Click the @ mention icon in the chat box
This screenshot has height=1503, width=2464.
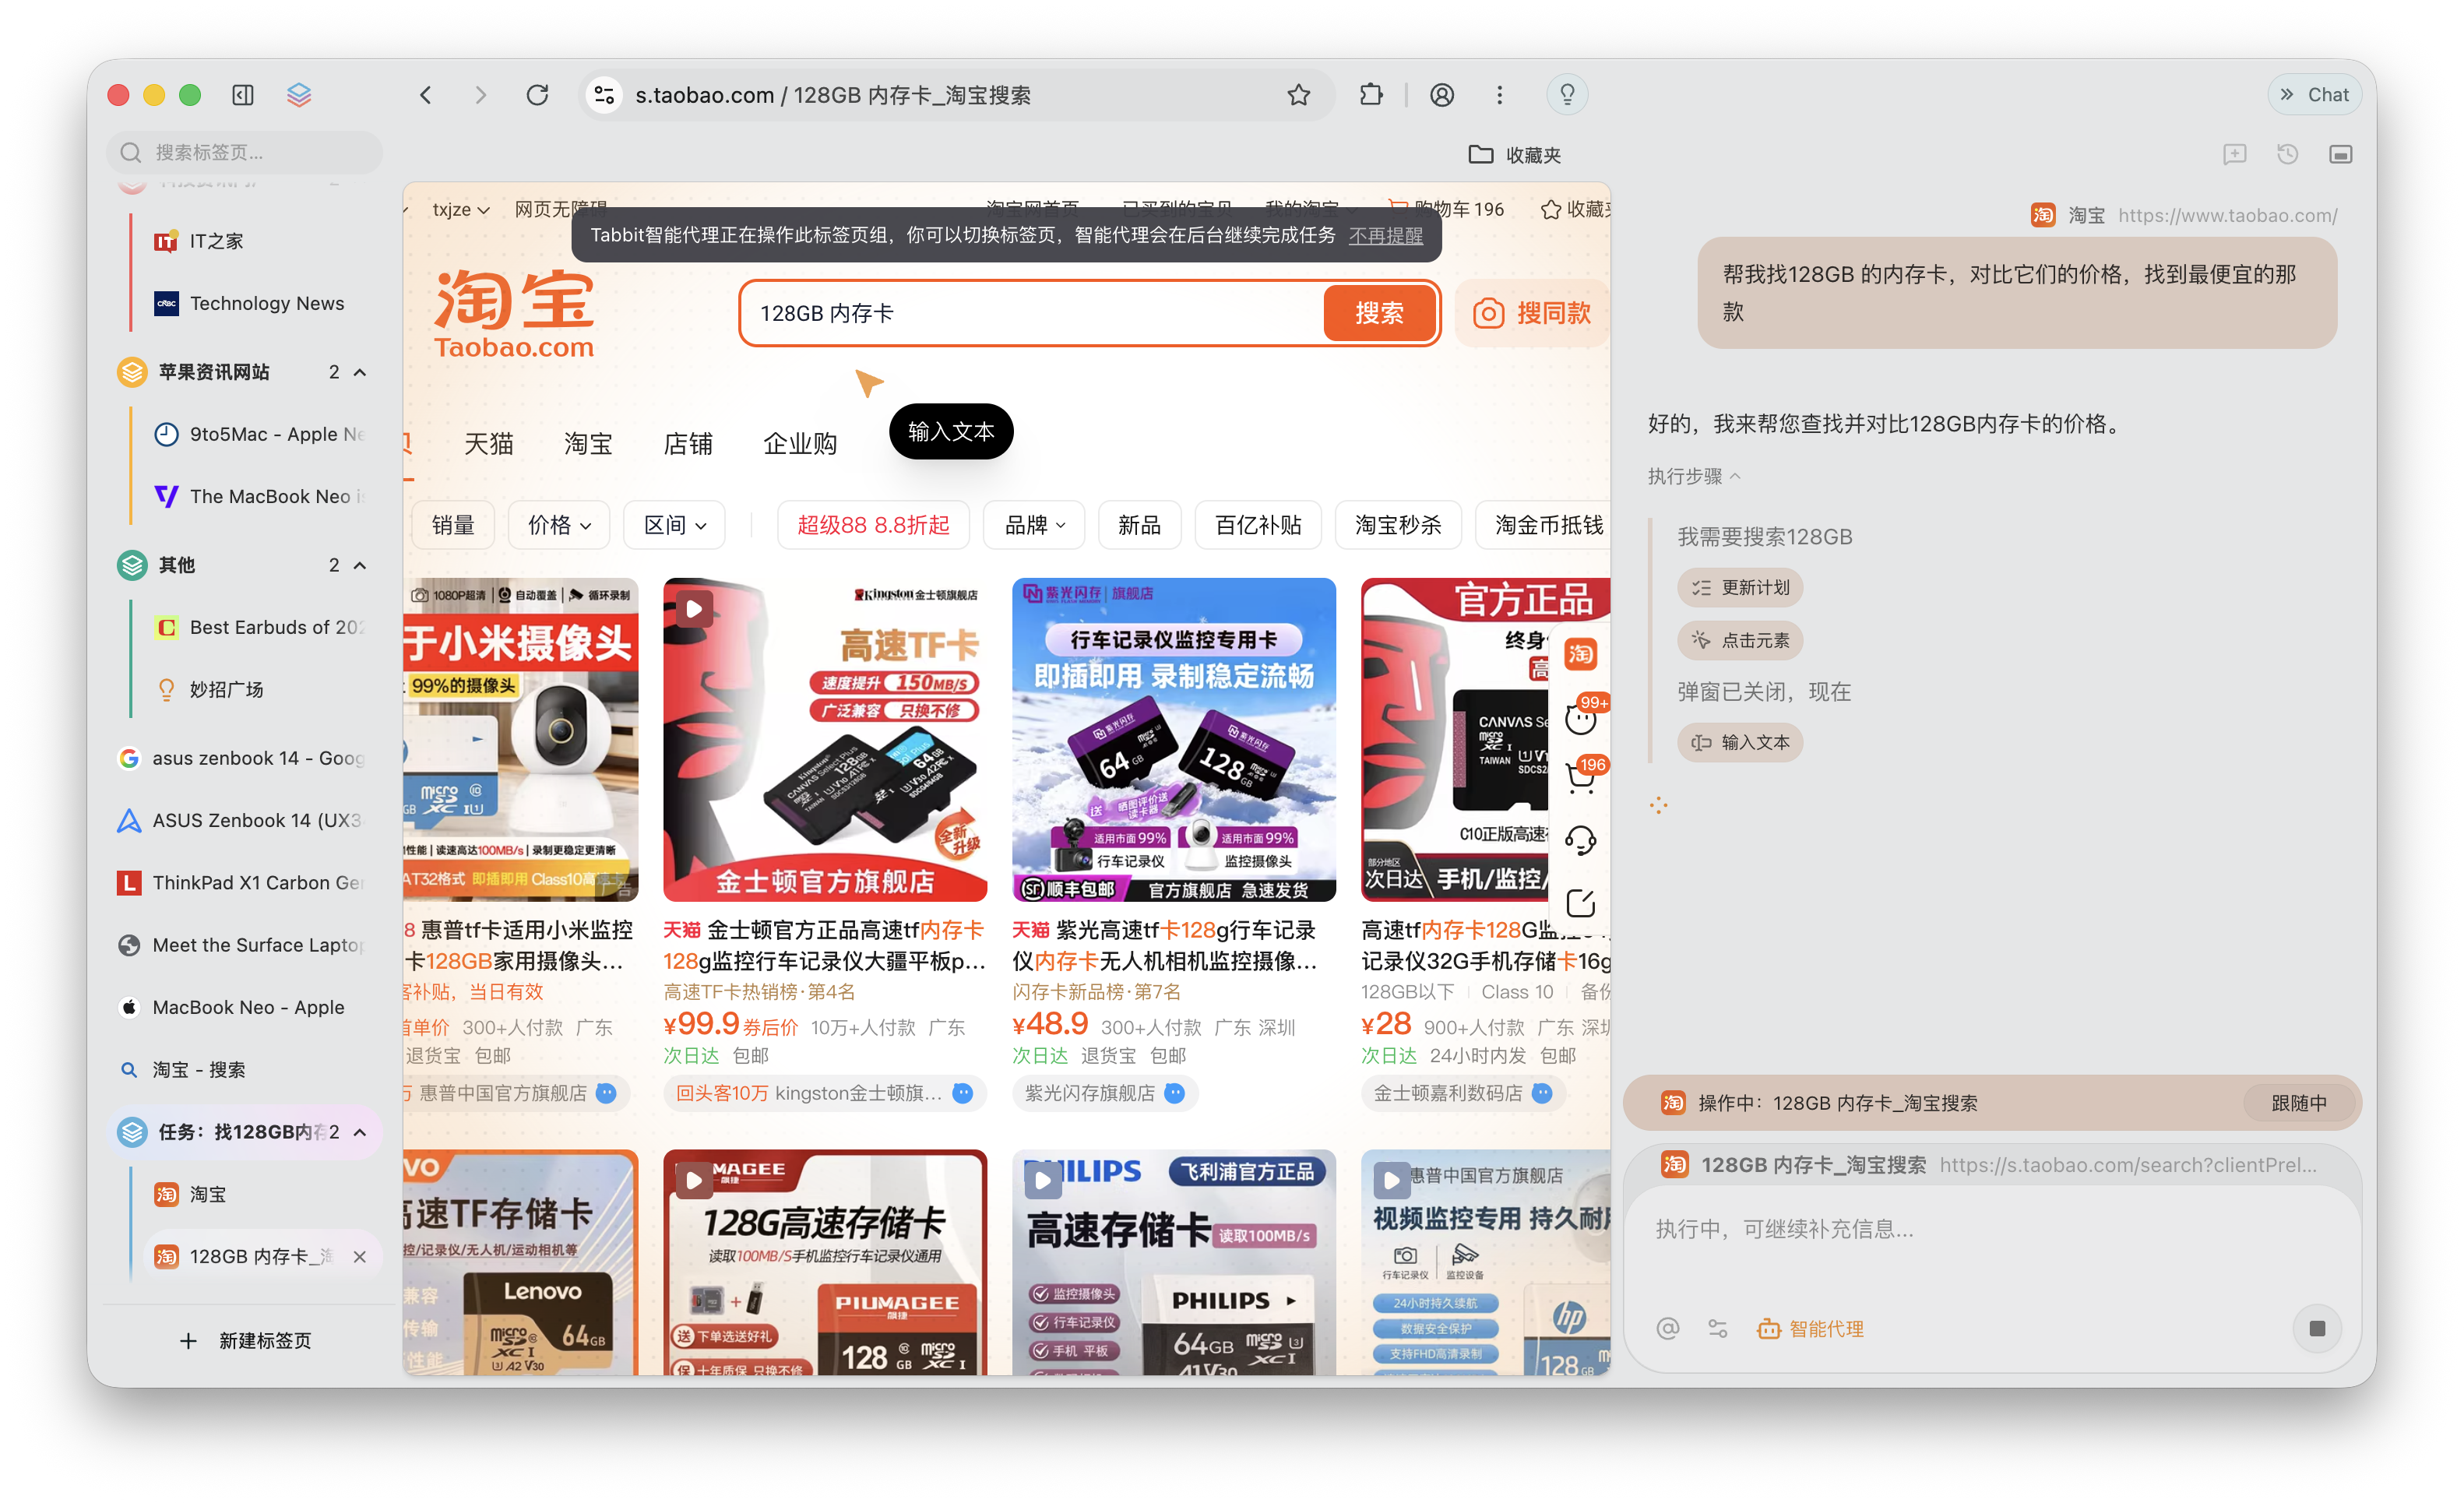tap(1667, 1328)
